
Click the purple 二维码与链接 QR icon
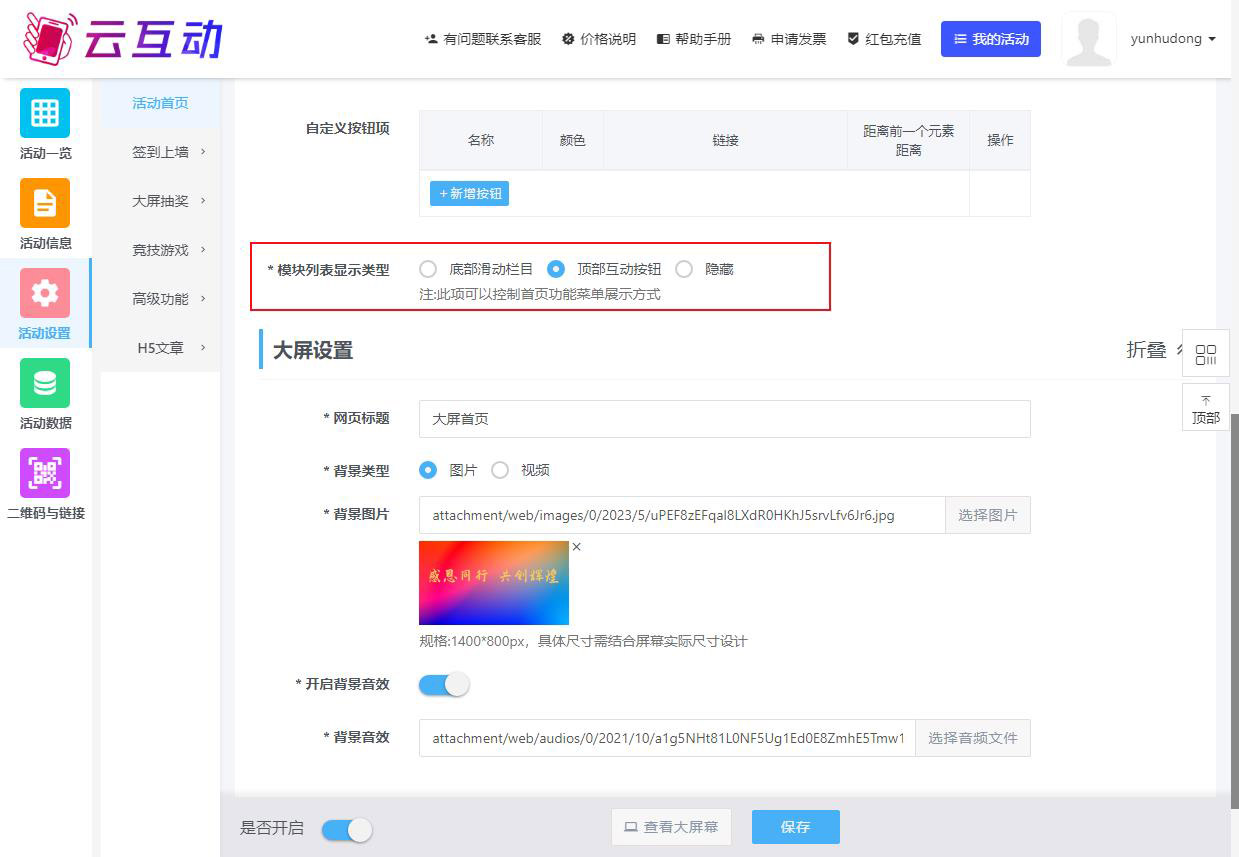coord(45,473)
